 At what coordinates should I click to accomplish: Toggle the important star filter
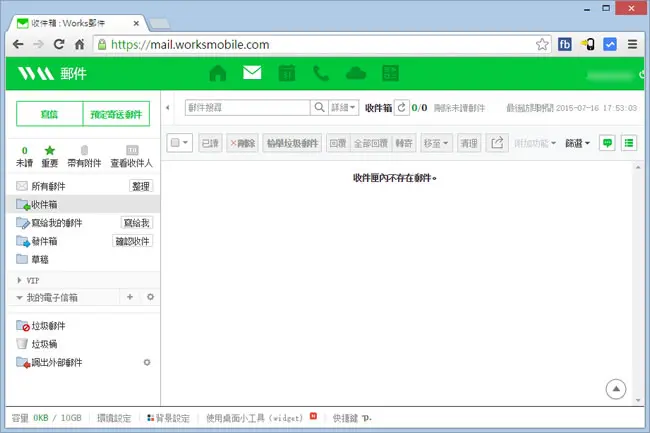[x=50, y=156]
